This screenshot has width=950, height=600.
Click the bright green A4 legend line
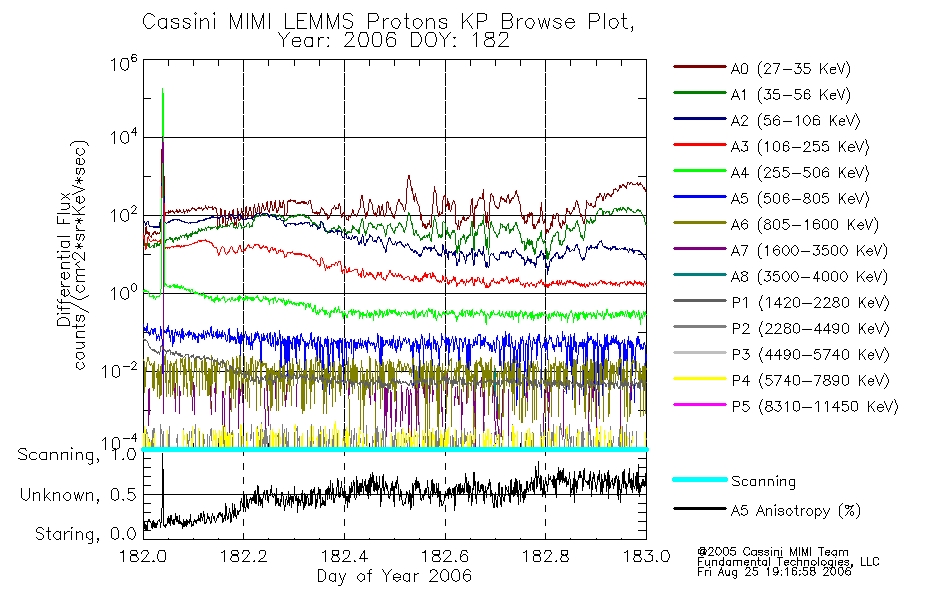(x=699, y=171)
